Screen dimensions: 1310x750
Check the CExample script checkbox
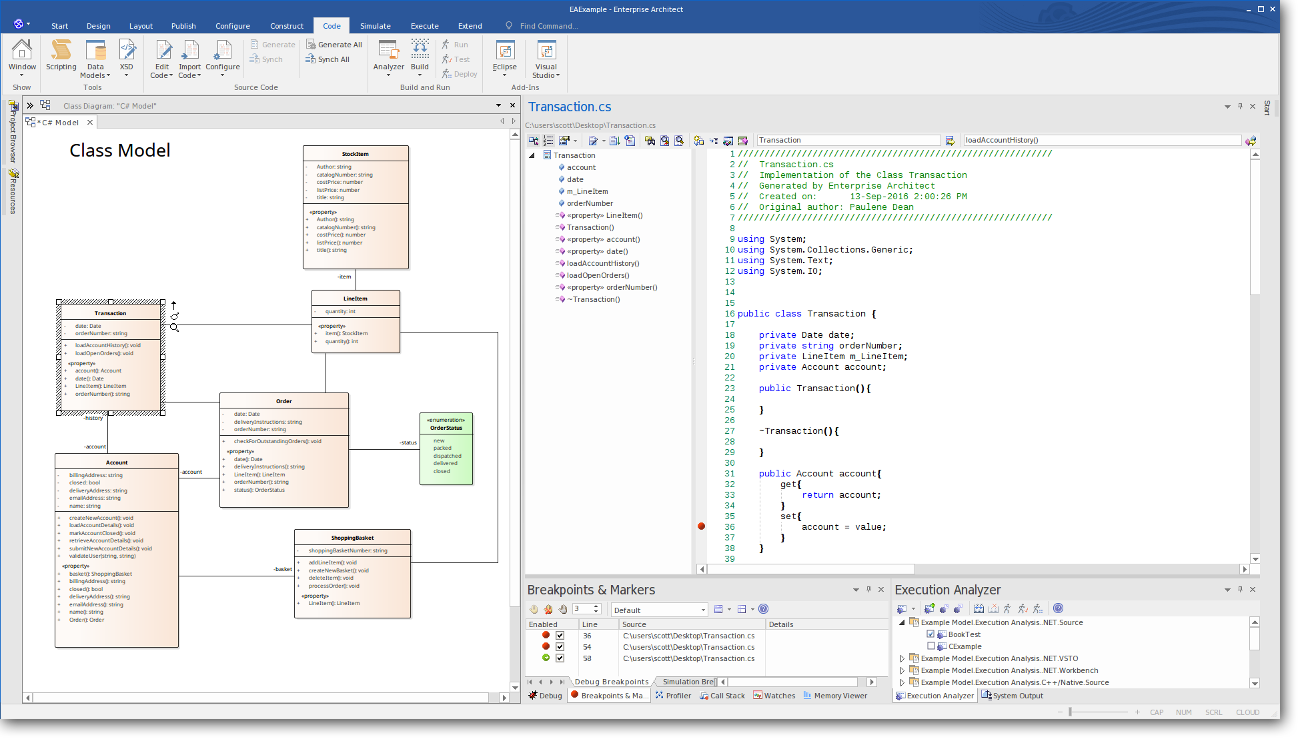(x=931, y=646)
